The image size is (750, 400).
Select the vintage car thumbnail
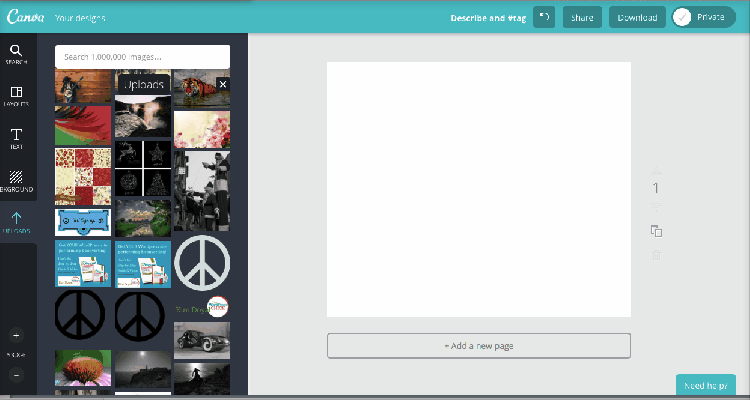pyautogui.click(x=202, y=340)
